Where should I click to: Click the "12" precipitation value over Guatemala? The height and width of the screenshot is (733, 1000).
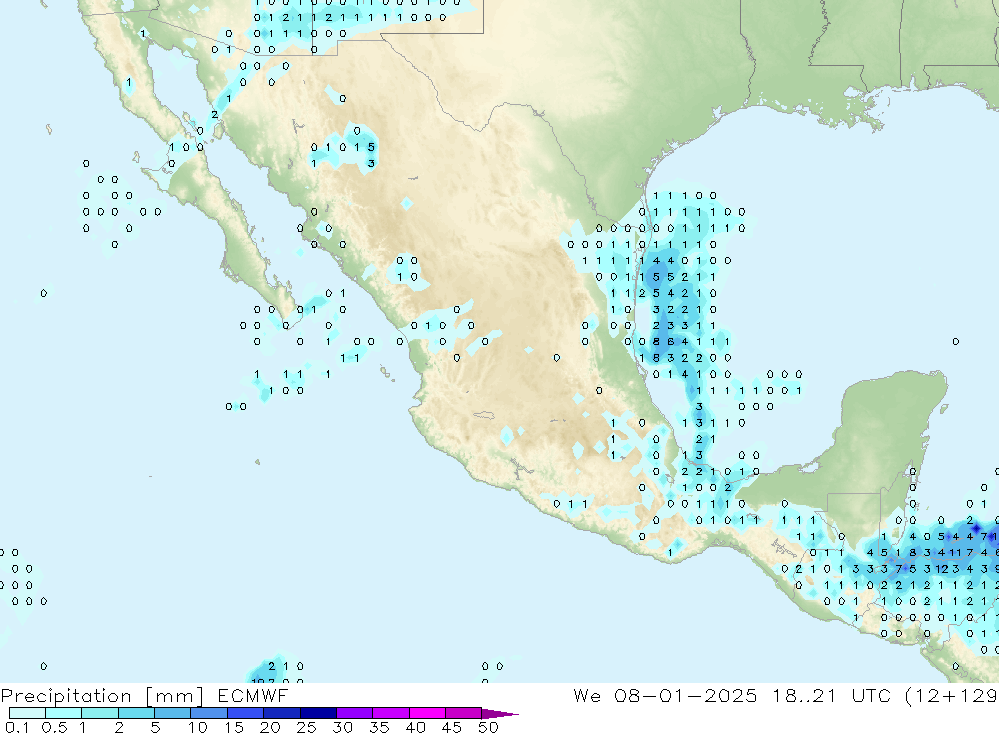tap(941, 569)
